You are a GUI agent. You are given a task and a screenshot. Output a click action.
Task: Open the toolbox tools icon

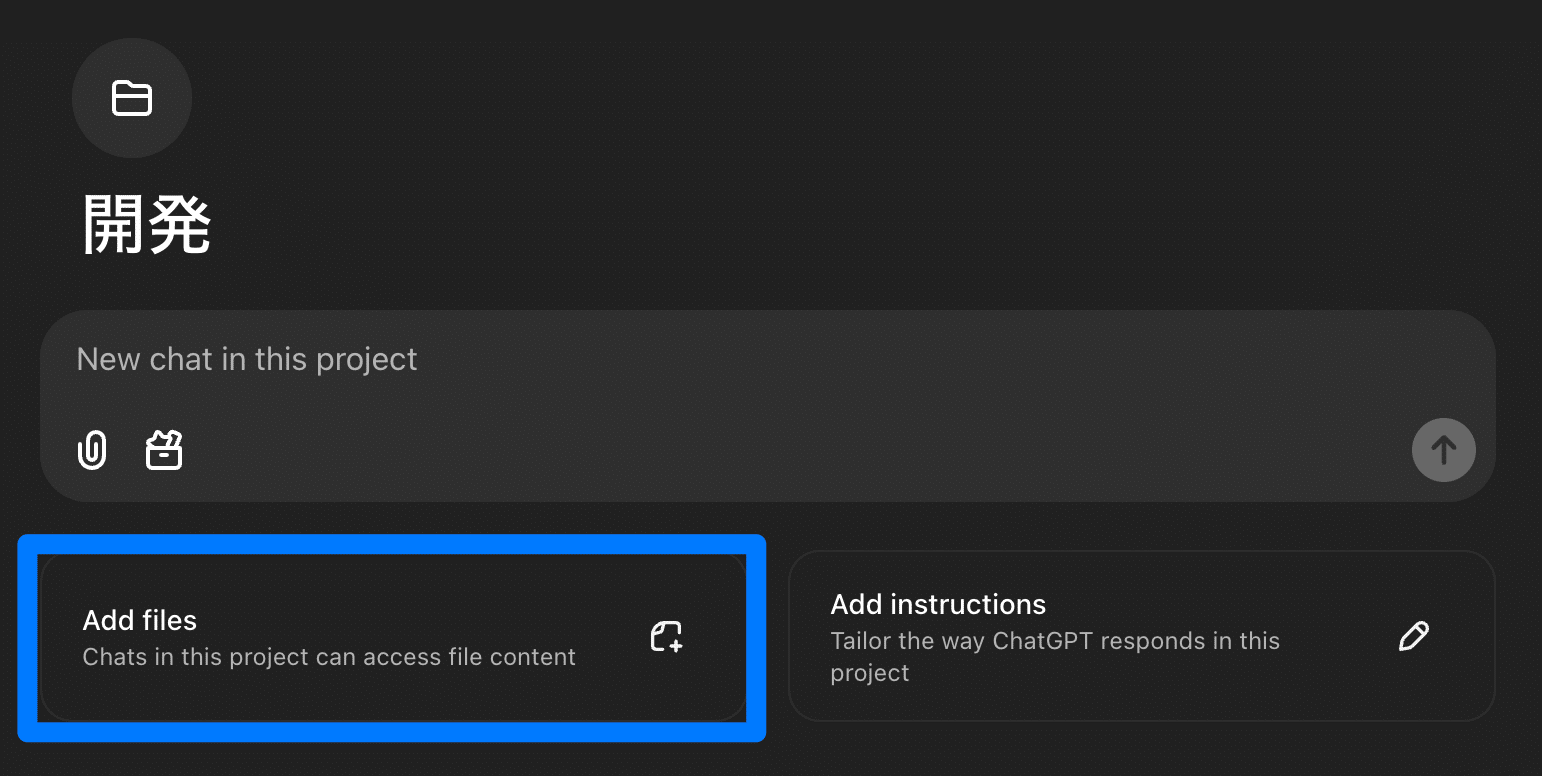[x=164, y=450]
